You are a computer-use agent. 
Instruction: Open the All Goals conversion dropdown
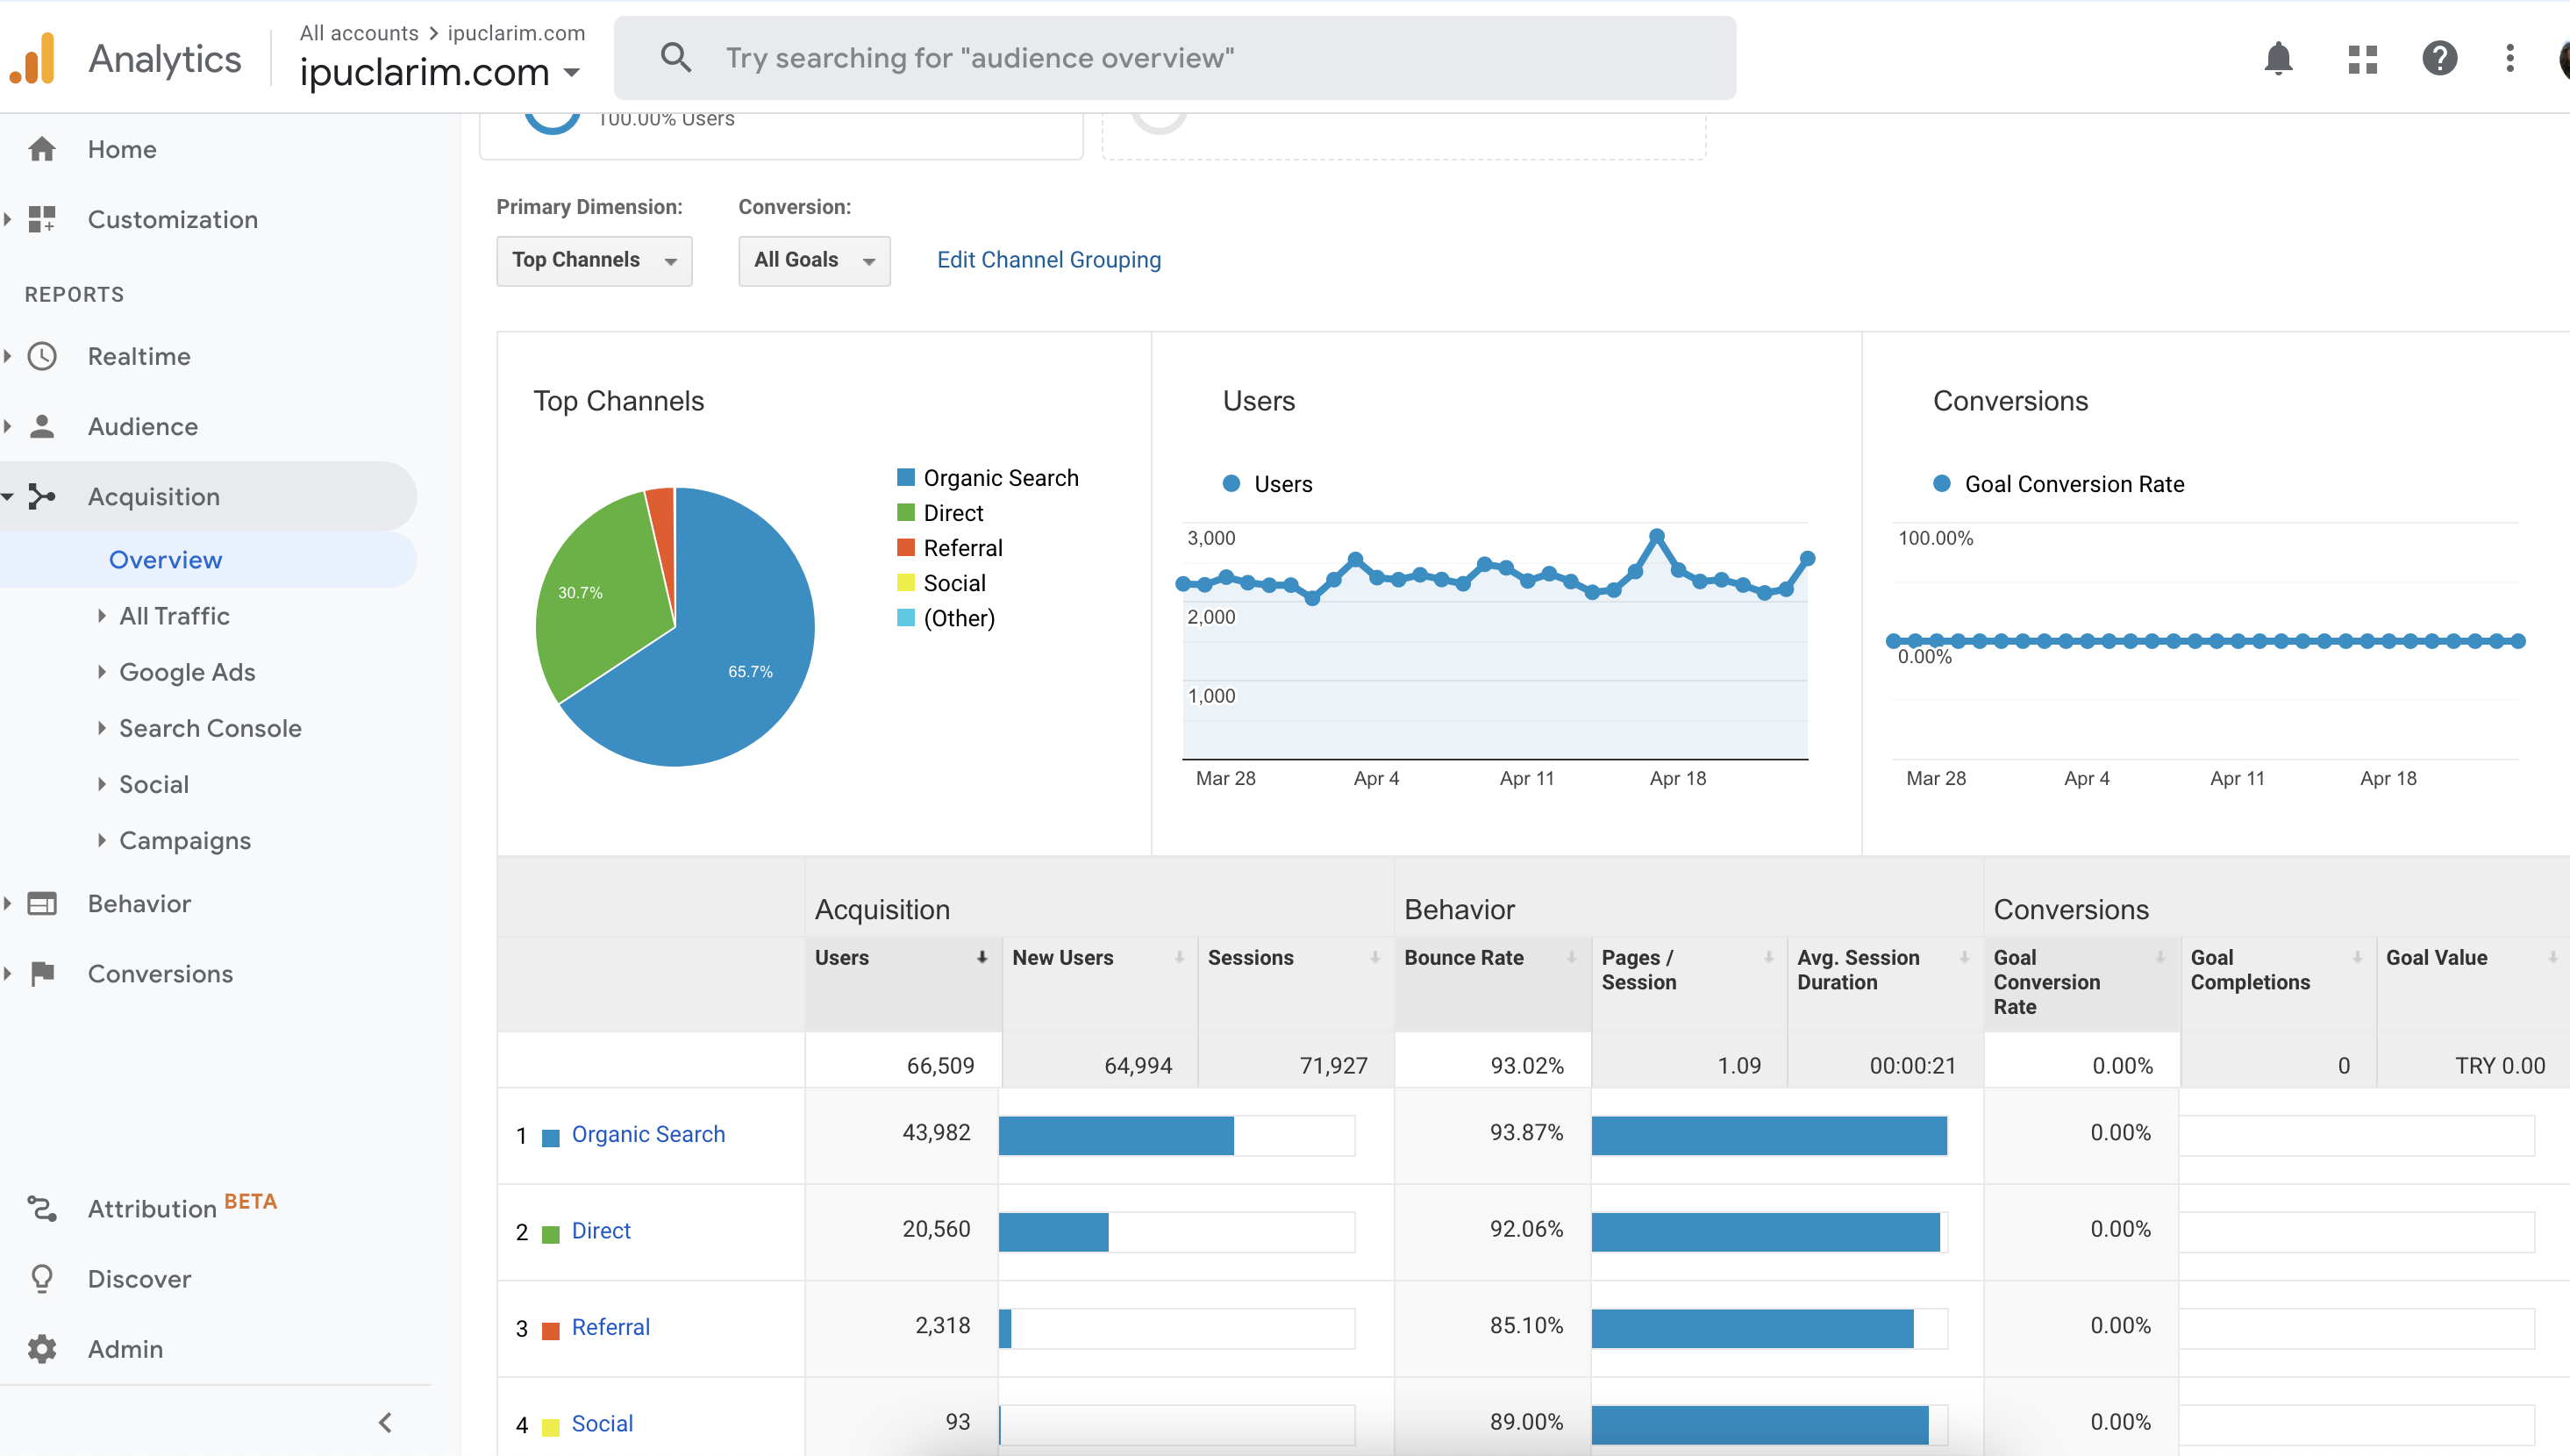814,260
